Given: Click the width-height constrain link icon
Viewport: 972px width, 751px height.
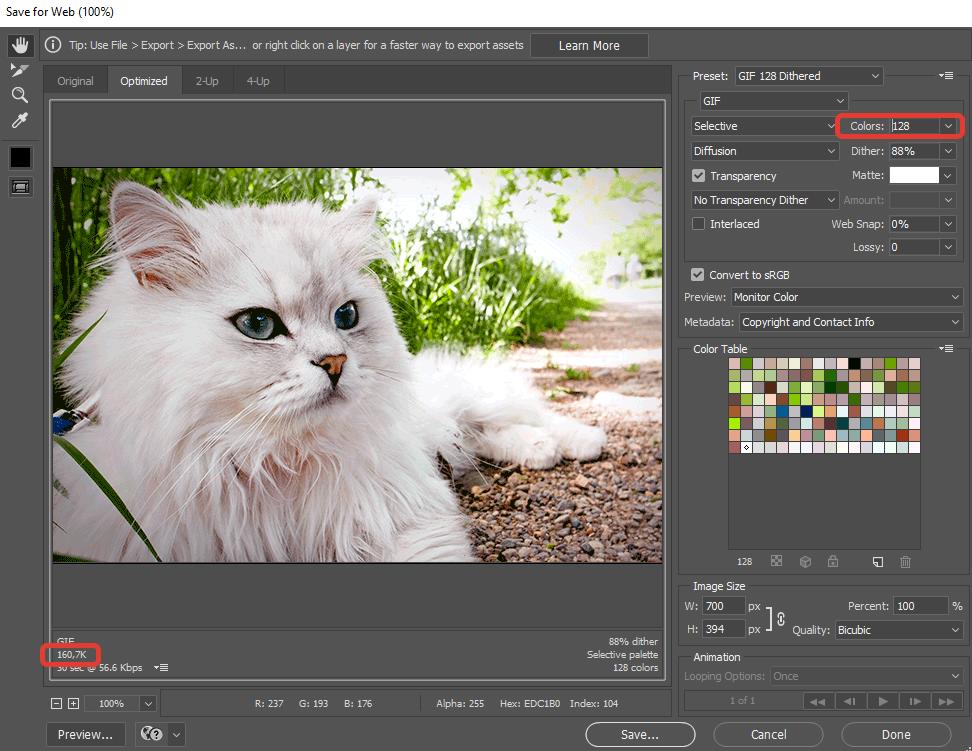Looking at the screenshot, I should [x=781, y=618].
